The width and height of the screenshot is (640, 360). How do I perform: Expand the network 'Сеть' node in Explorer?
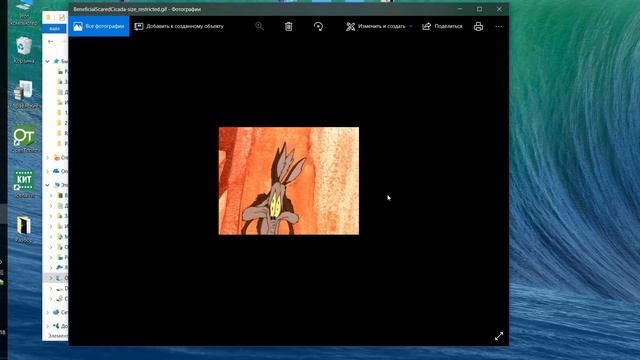47,312
